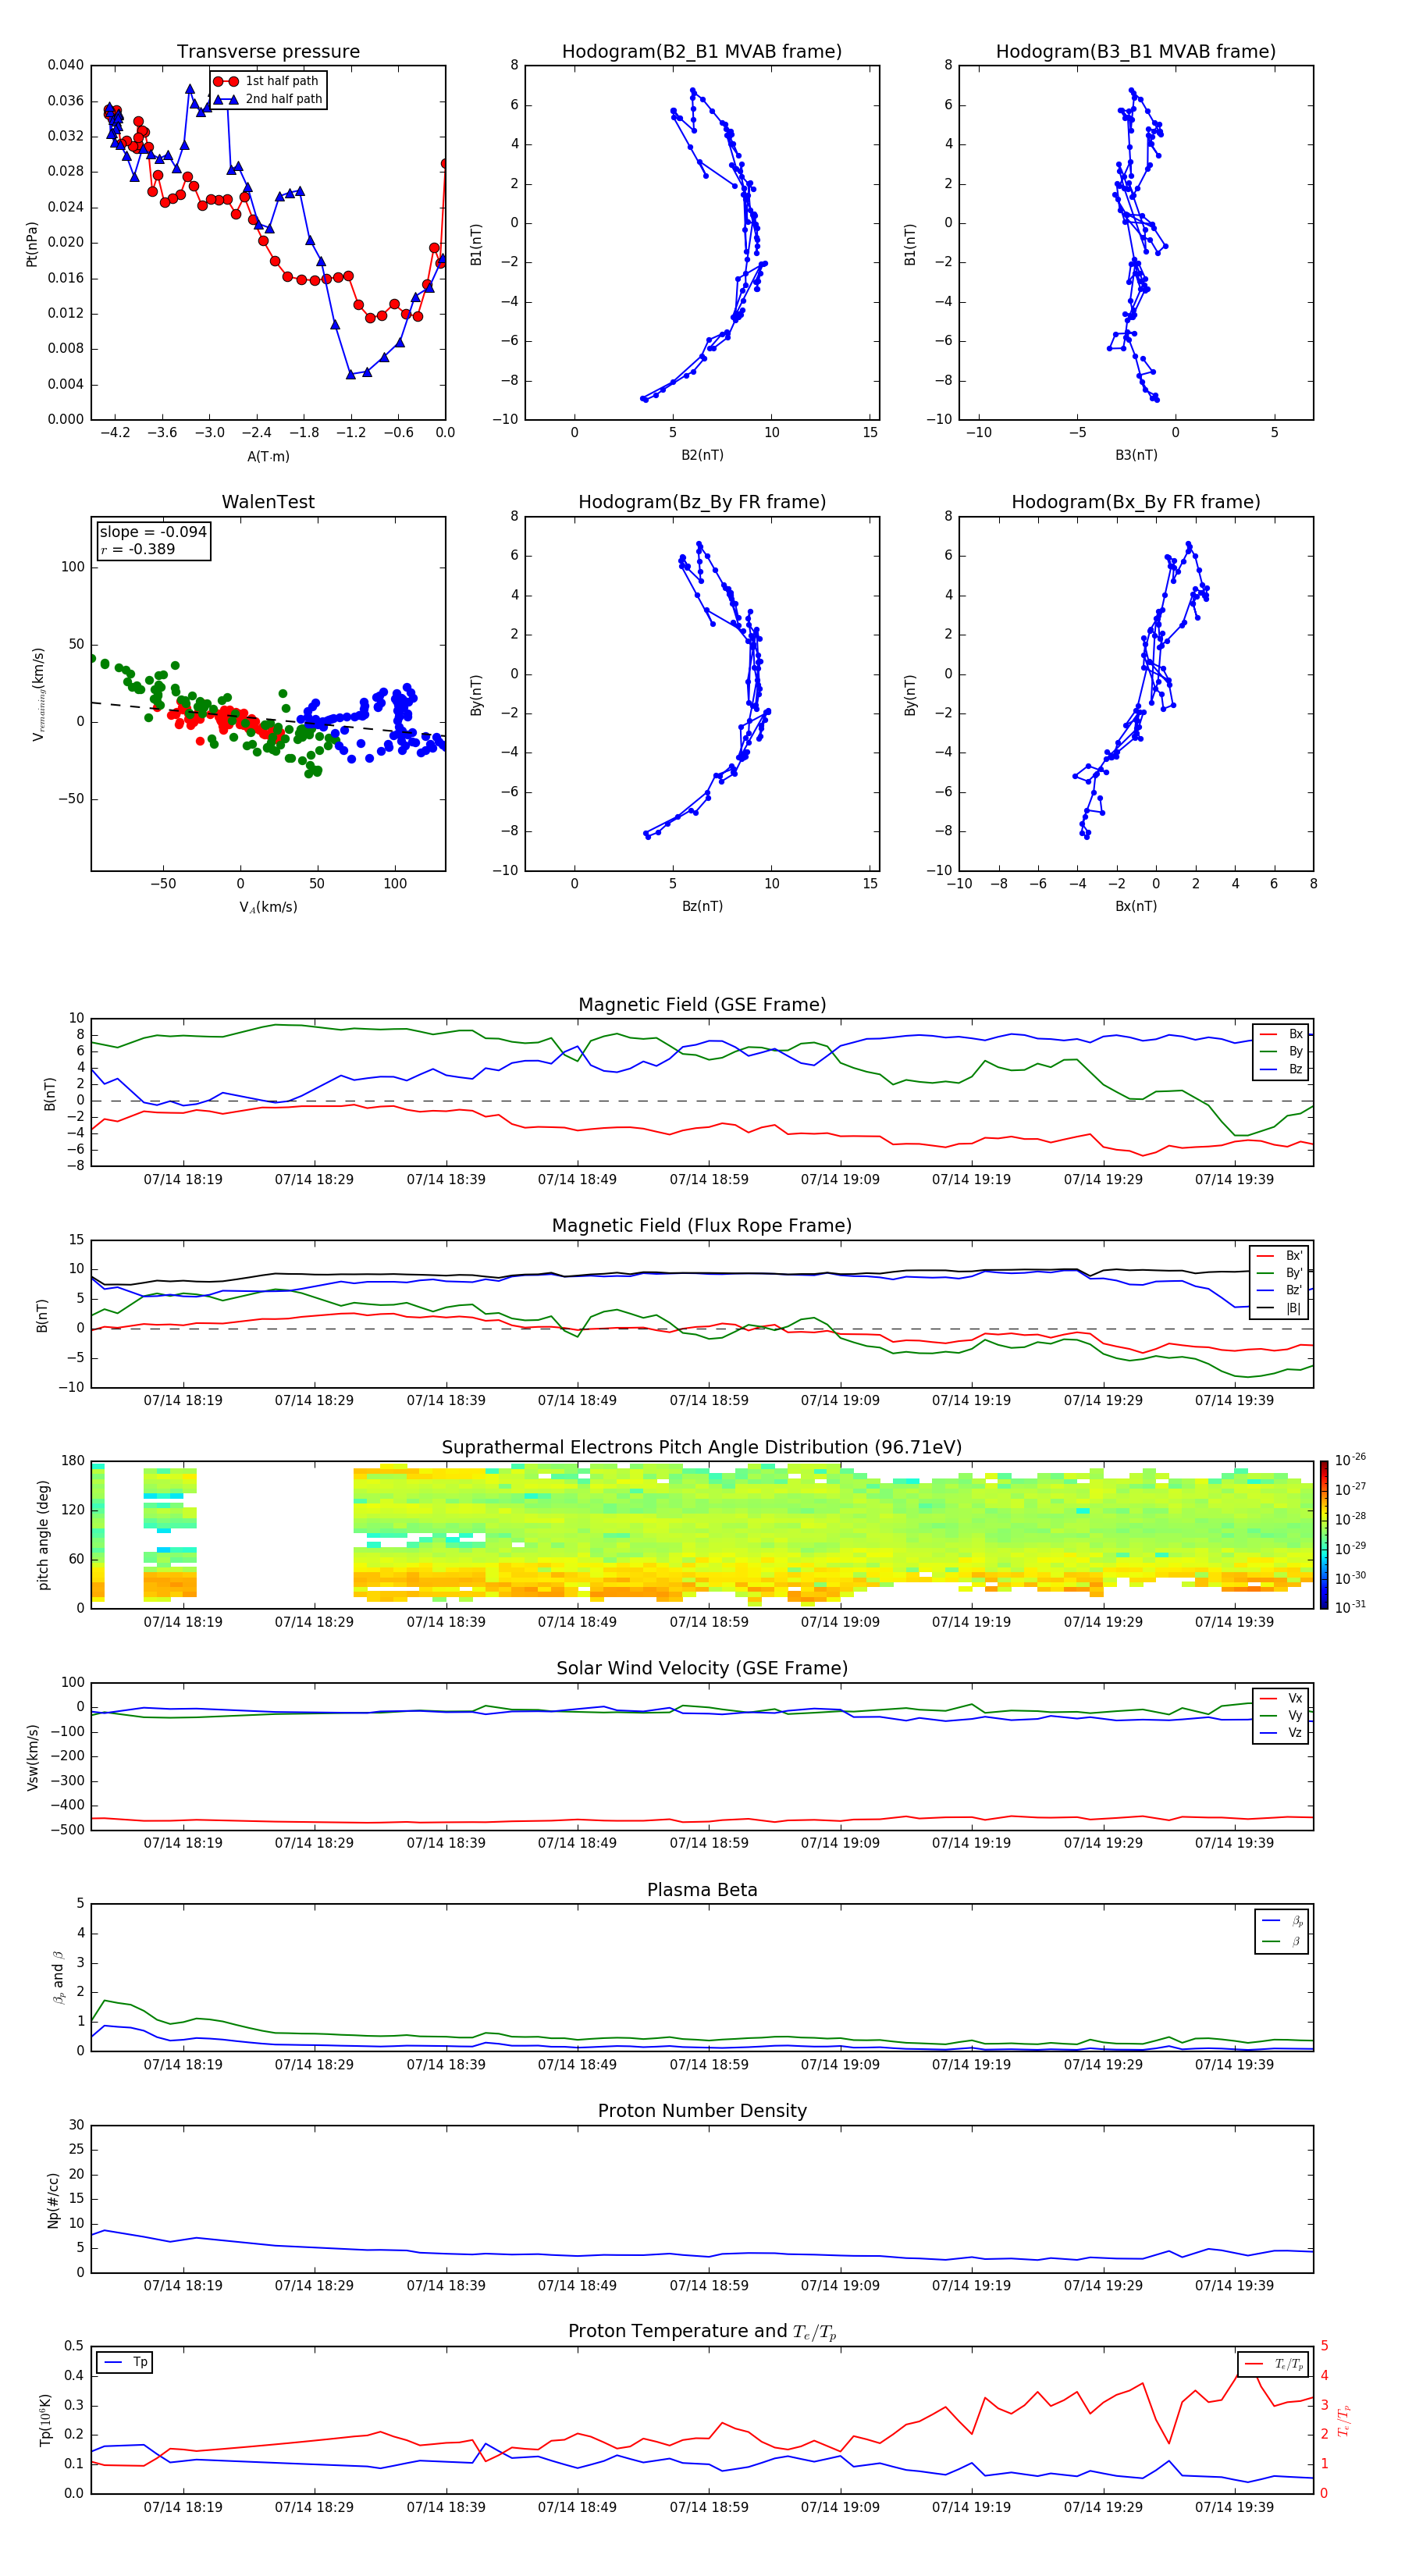Screen dimensions: 1405x2576
Task: Select the β legend entry in Plasma Beta
Action: [x=1282, y=1941]
